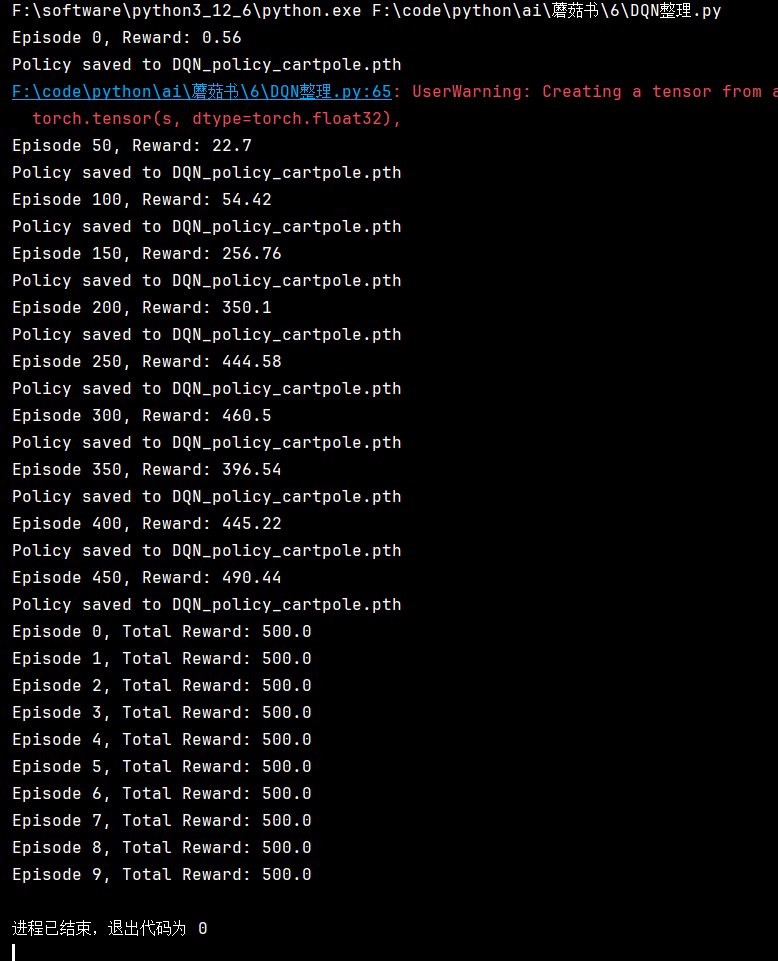778x961 pixels.
Task: Click the Episode 150, Reward: 256.76 line
Action: (147, 254)
